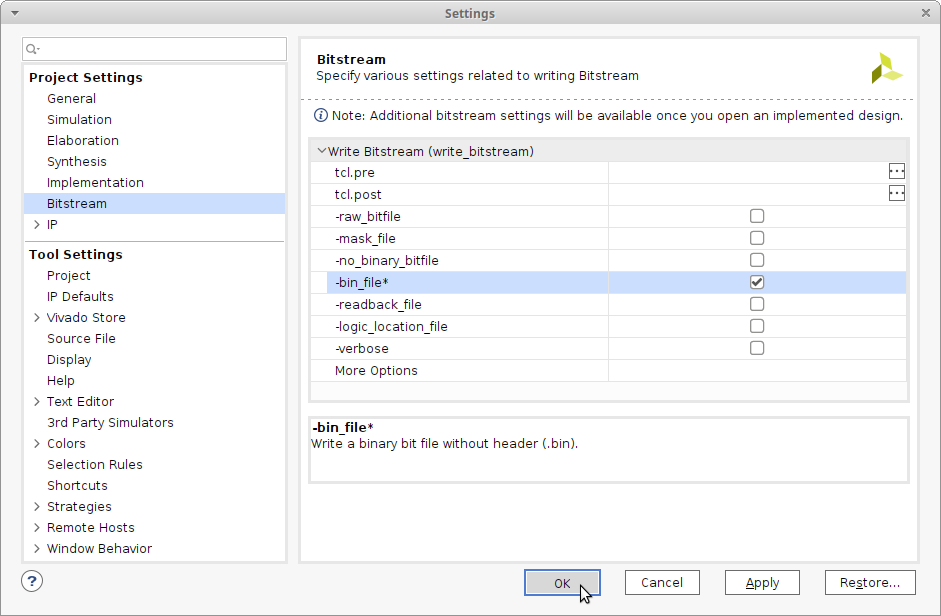Open the window menu arrow in title bar

click(x=14, y=13)
